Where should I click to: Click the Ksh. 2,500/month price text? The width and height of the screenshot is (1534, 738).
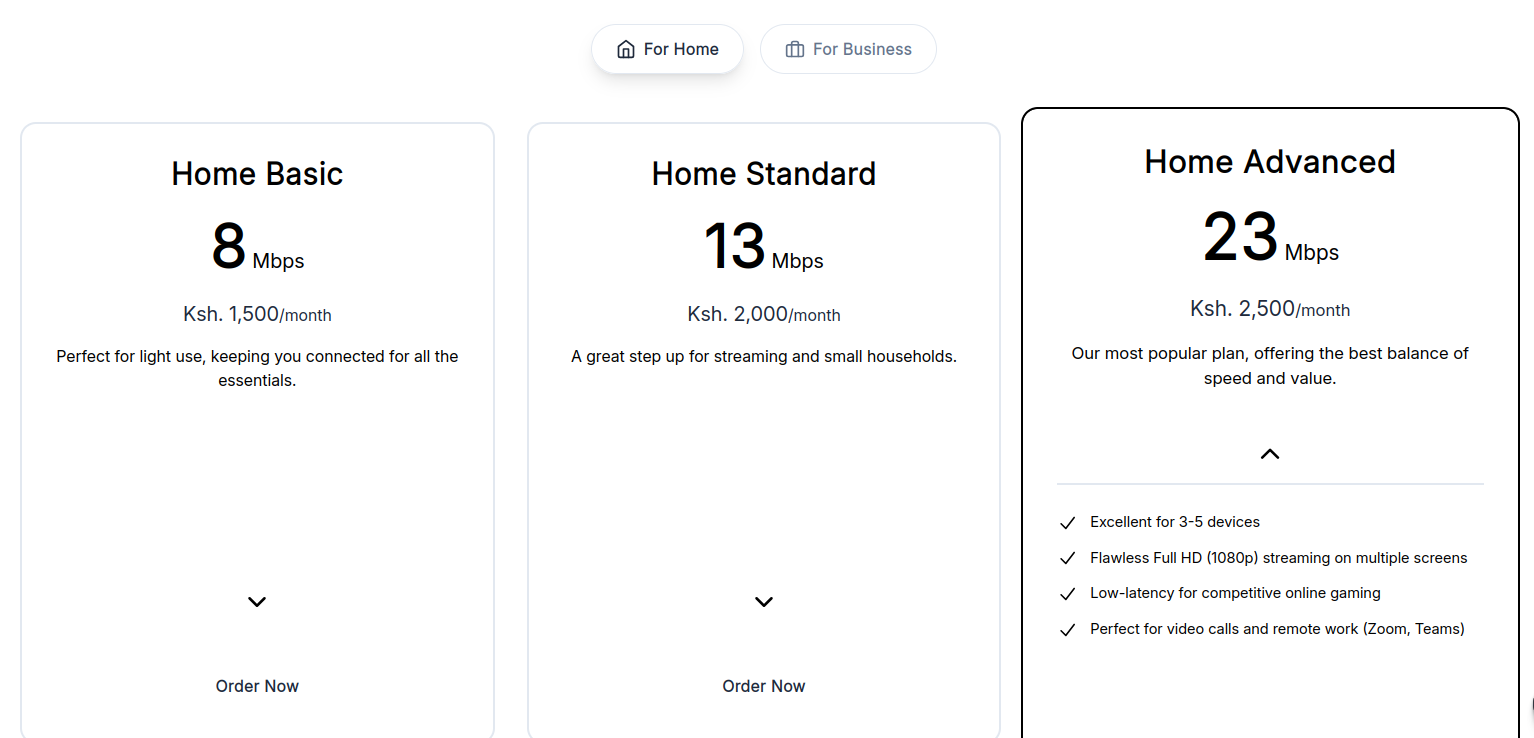click(1269, 309)
